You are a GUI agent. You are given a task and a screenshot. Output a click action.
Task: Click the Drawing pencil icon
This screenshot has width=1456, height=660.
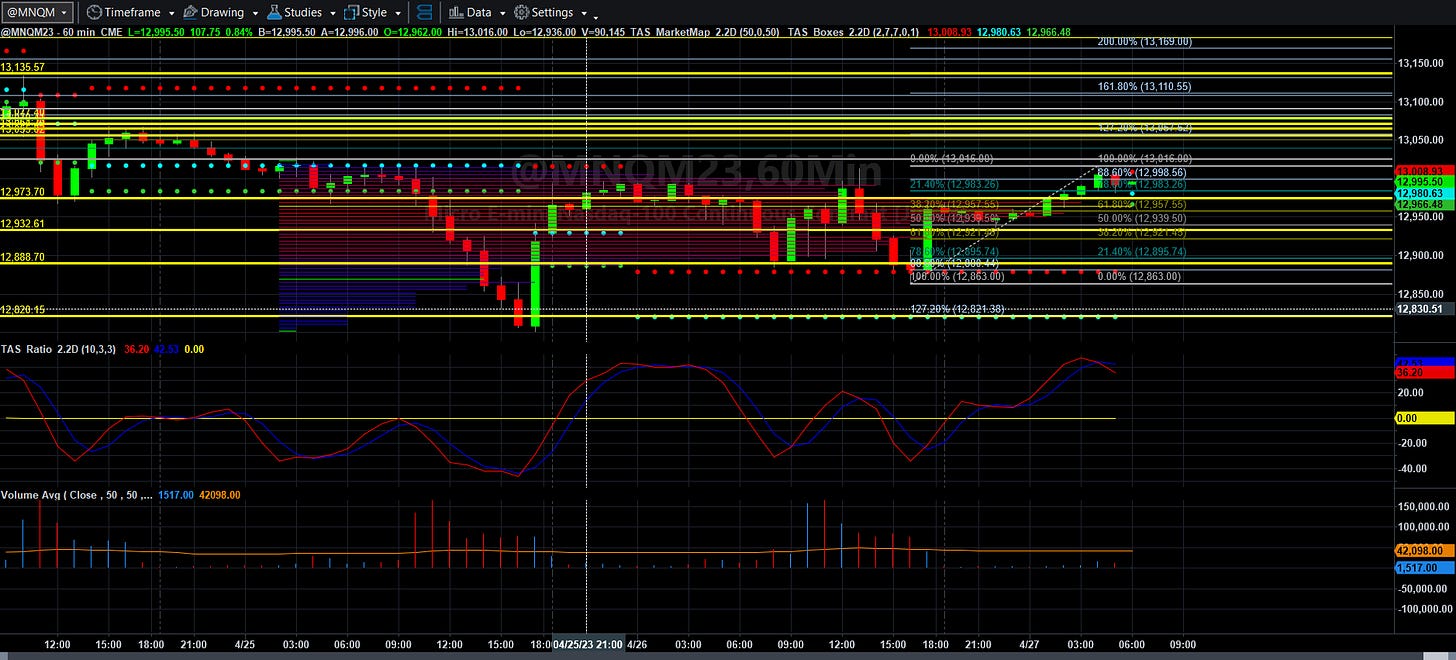coord(190,12)
